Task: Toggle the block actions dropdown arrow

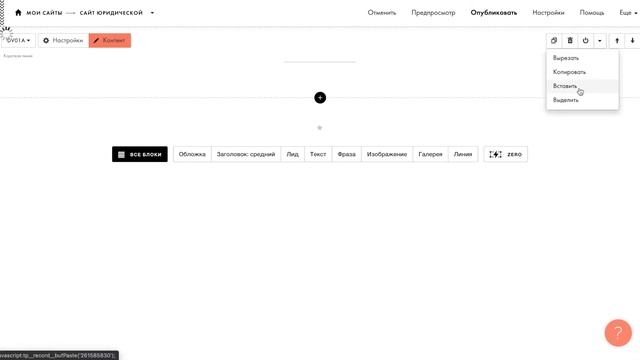Action: click(600, 40)
